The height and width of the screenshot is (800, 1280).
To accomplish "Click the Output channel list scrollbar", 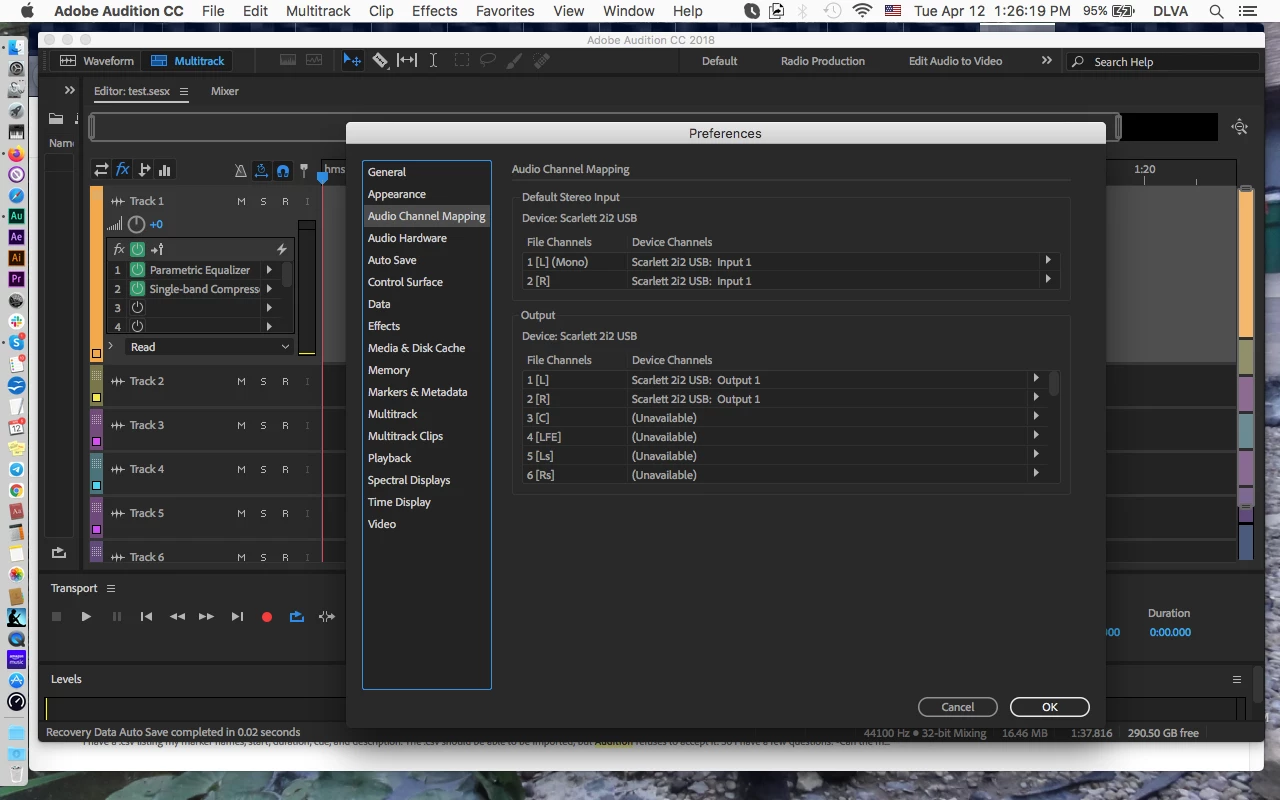I will [x=1054, y=383].
